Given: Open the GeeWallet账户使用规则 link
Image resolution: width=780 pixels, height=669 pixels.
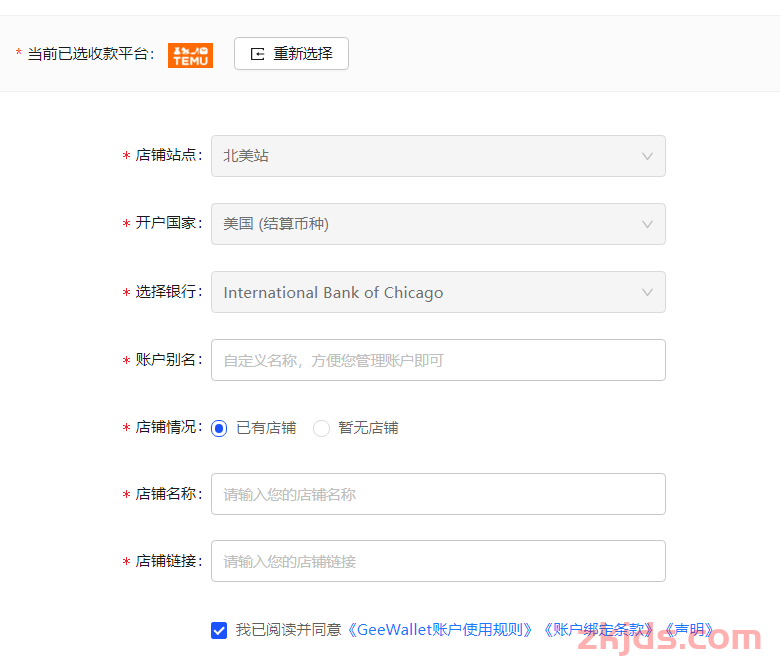Looking at the screenshot, I should pos(439,630).
